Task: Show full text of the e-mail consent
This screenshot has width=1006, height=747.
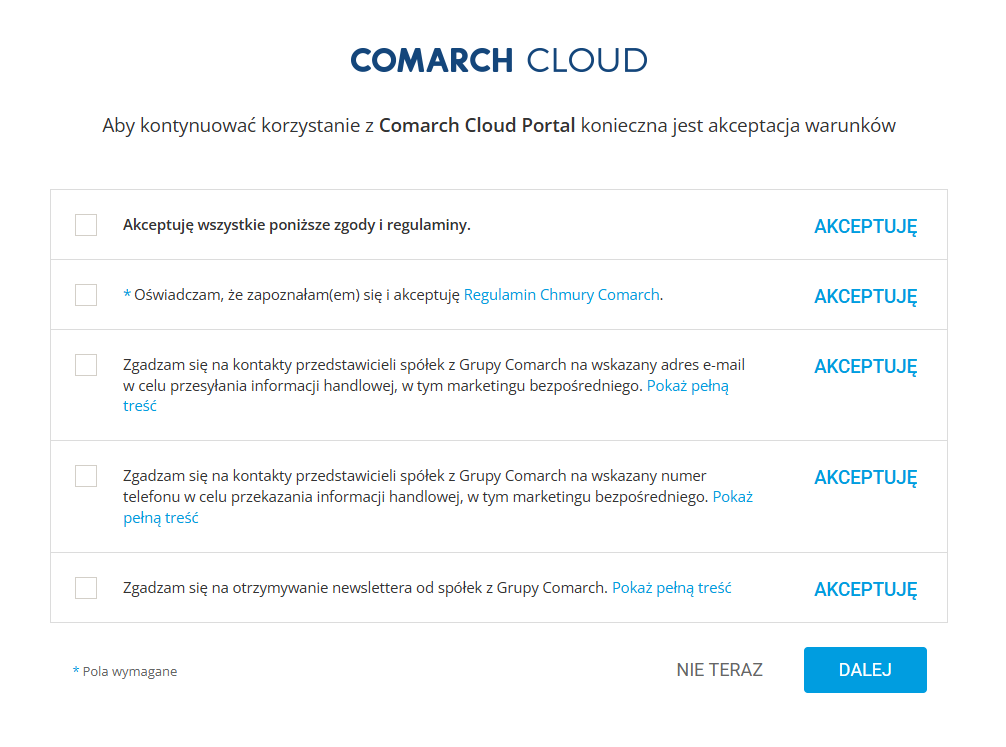Action: [688, 386]
